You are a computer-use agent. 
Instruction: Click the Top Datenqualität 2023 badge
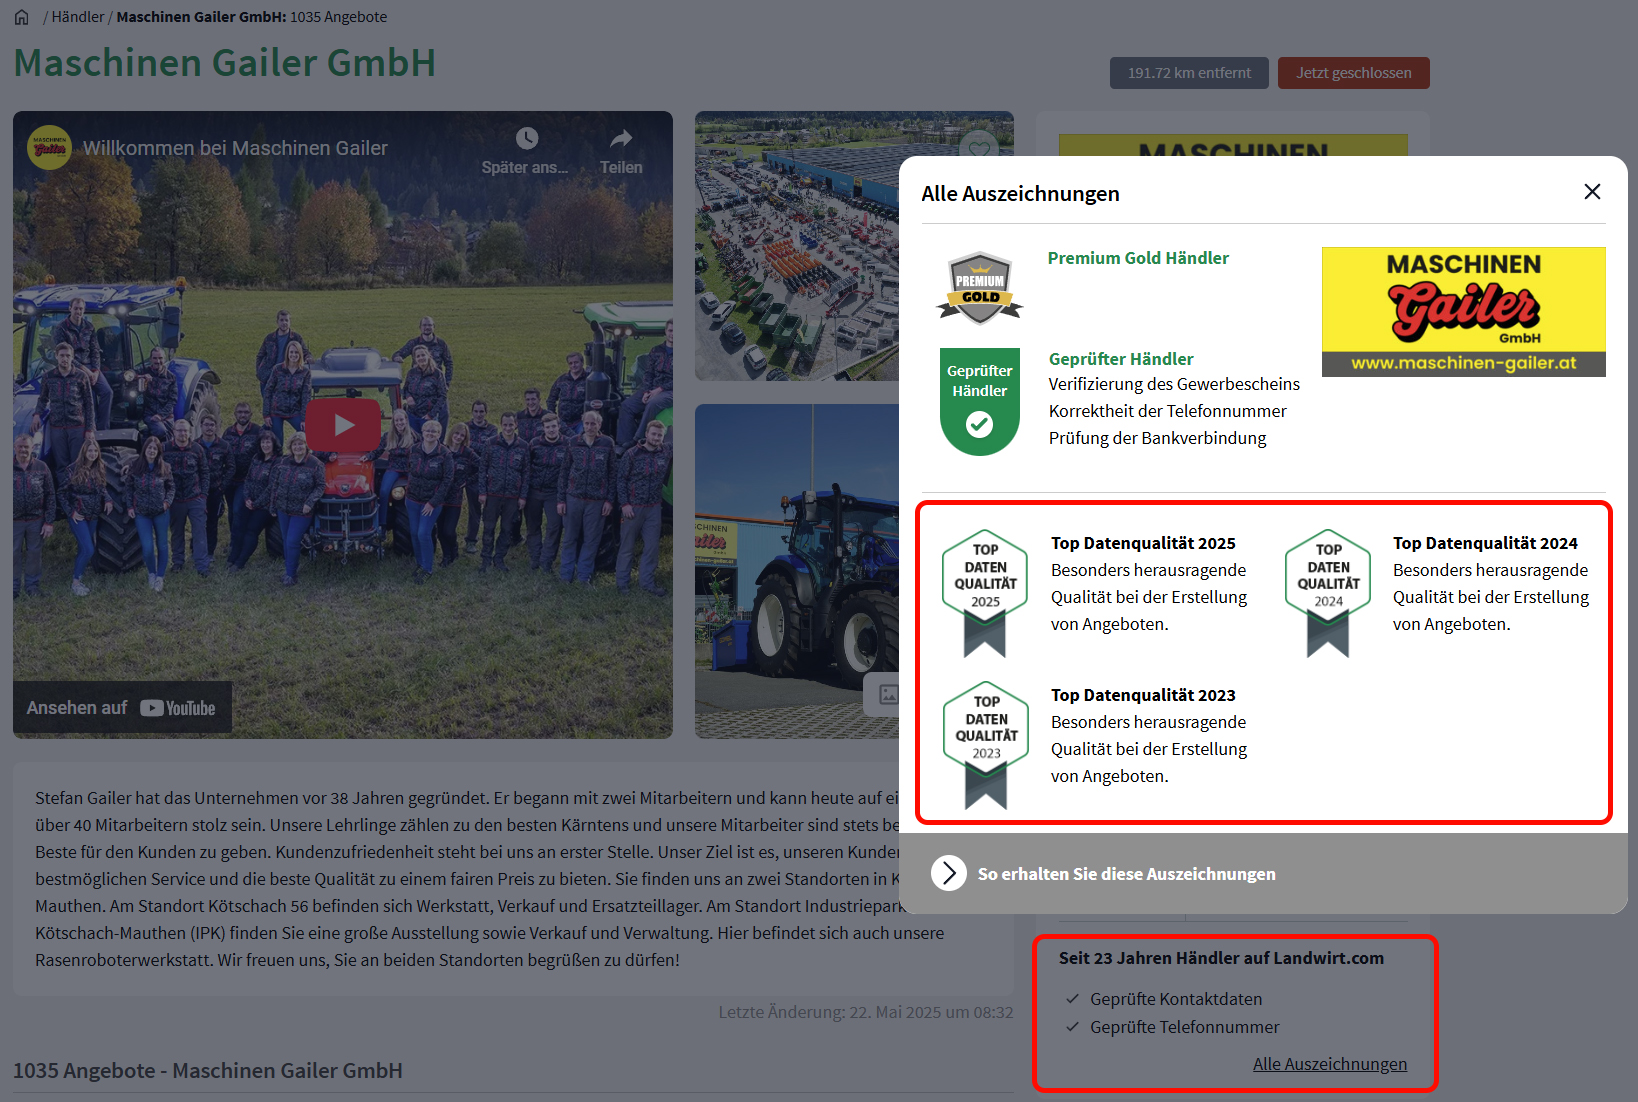(x=986, y=744)
